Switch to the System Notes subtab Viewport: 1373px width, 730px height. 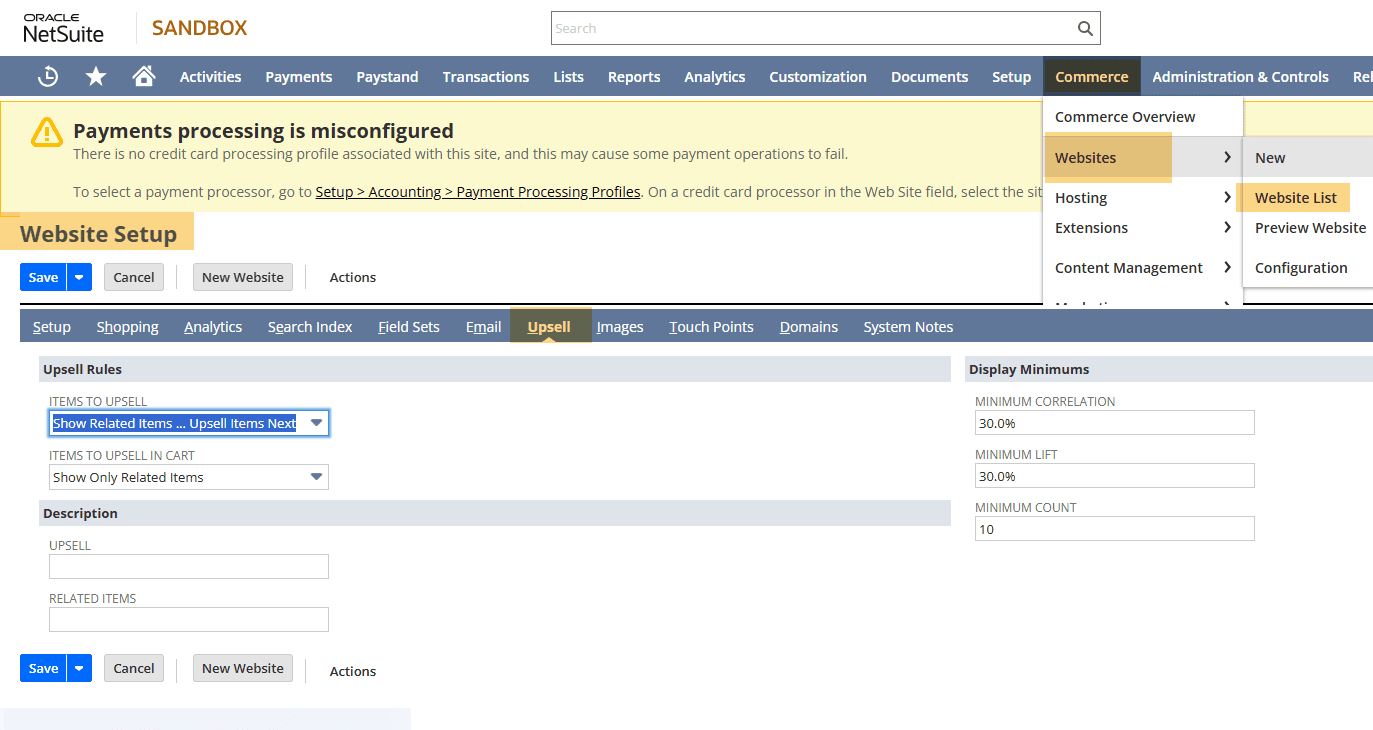908,327
